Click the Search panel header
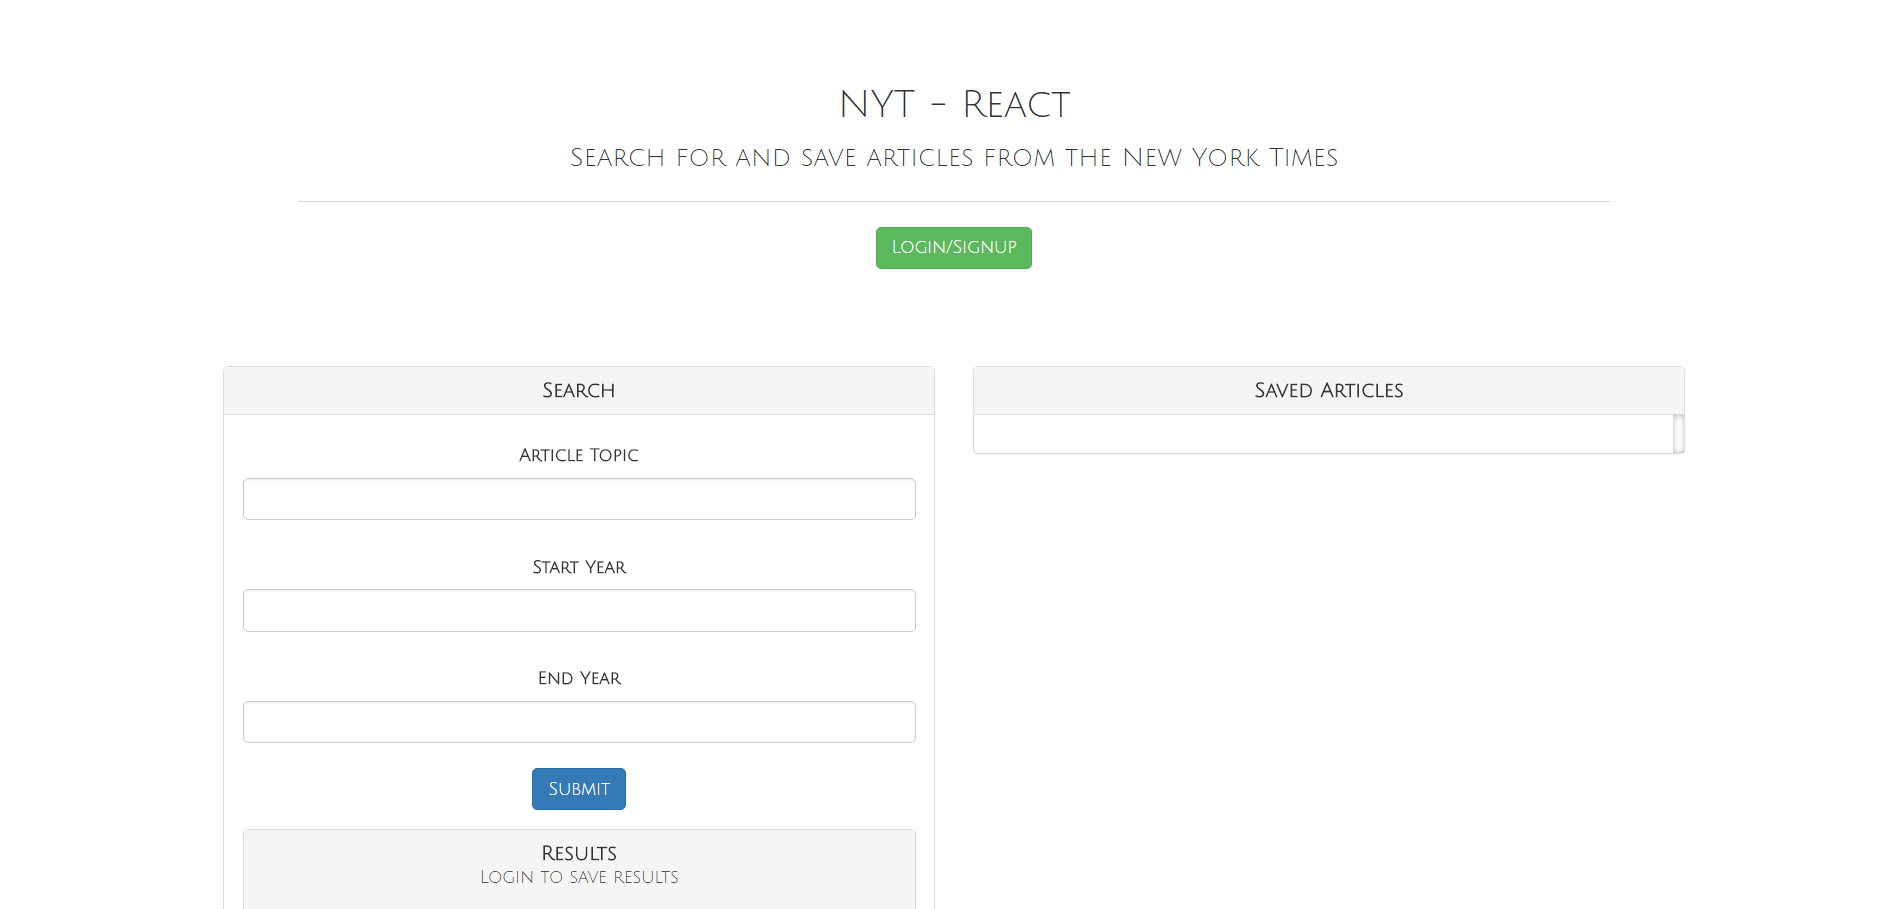Image resolution: width=1899 pixels, height=909 pixels. (x=579, y=391)
